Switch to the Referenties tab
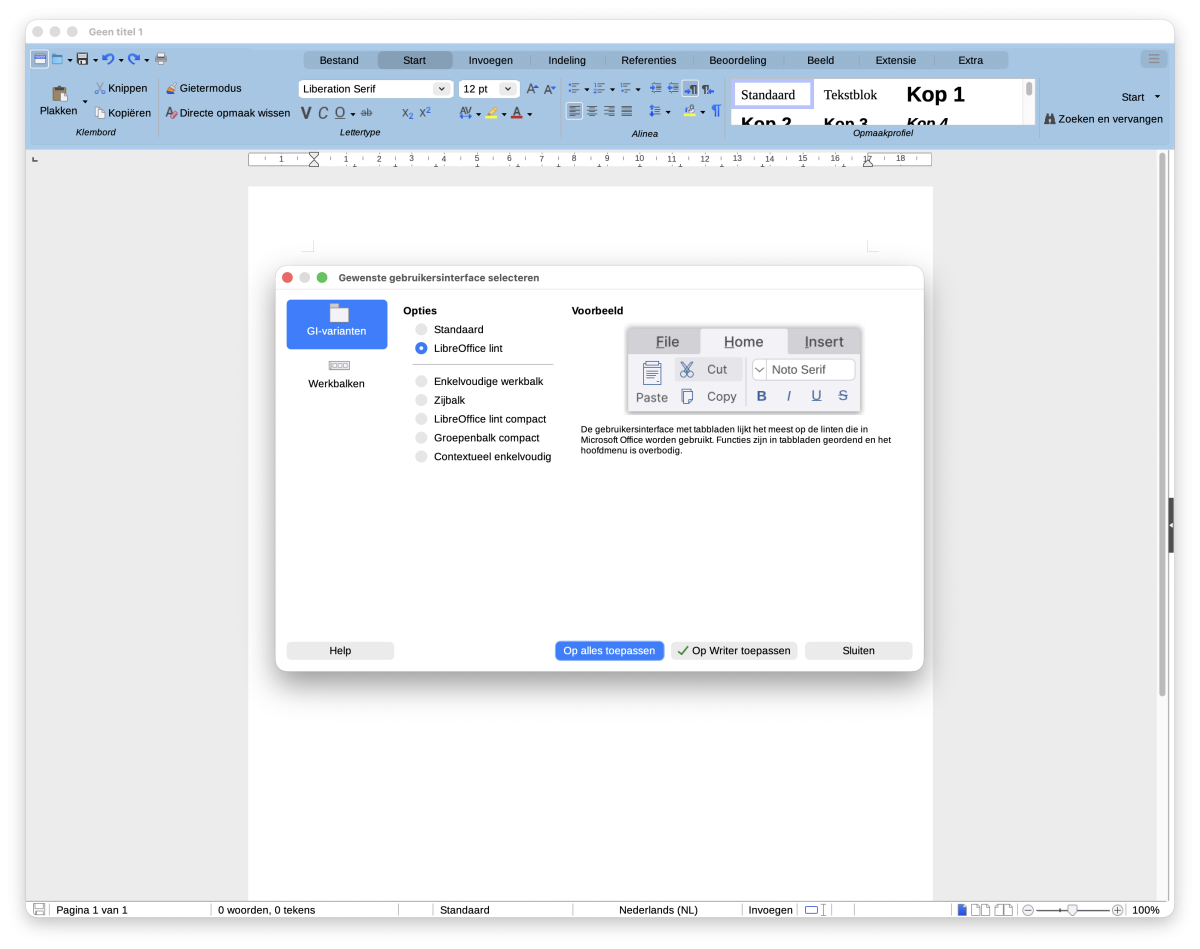 pos(649,60)
